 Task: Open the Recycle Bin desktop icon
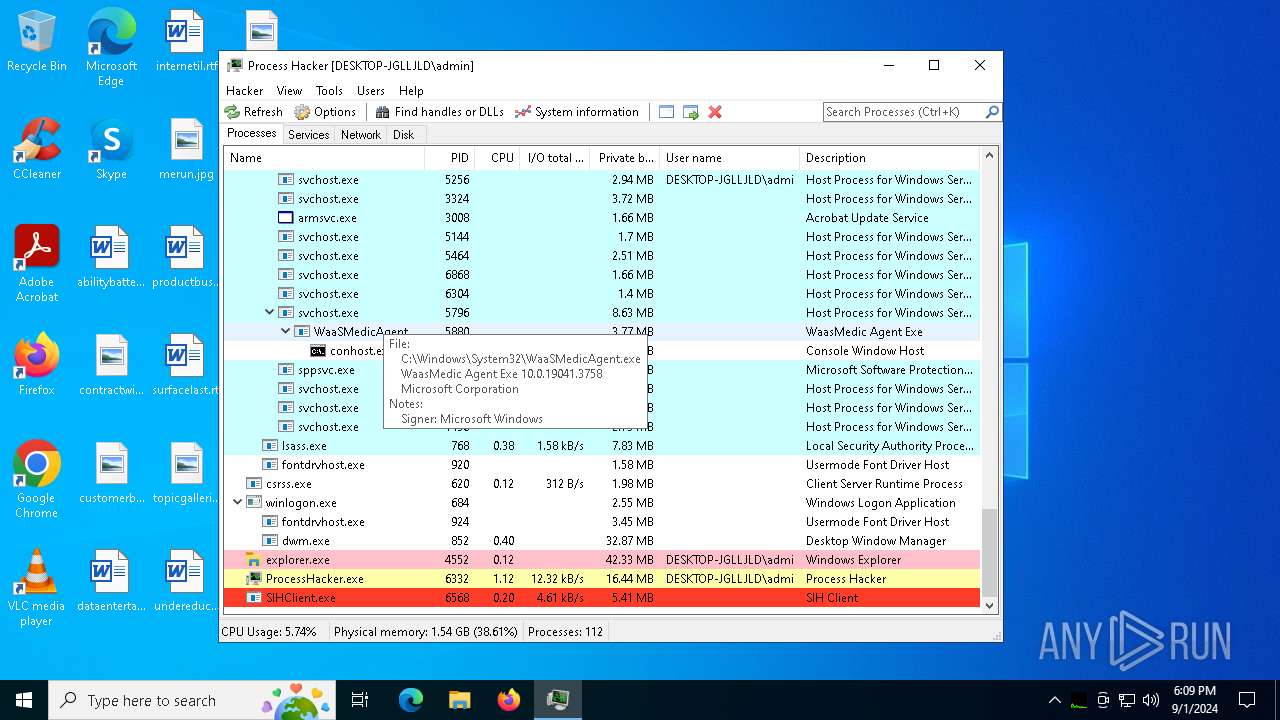[37, 43]
